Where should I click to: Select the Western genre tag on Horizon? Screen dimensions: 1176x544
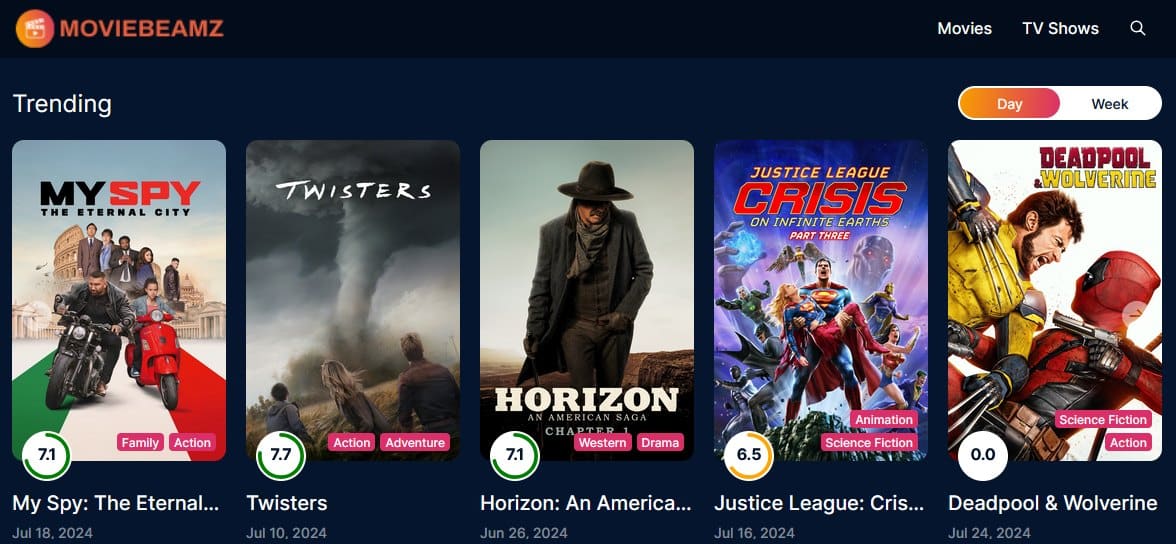coord(603,443)
